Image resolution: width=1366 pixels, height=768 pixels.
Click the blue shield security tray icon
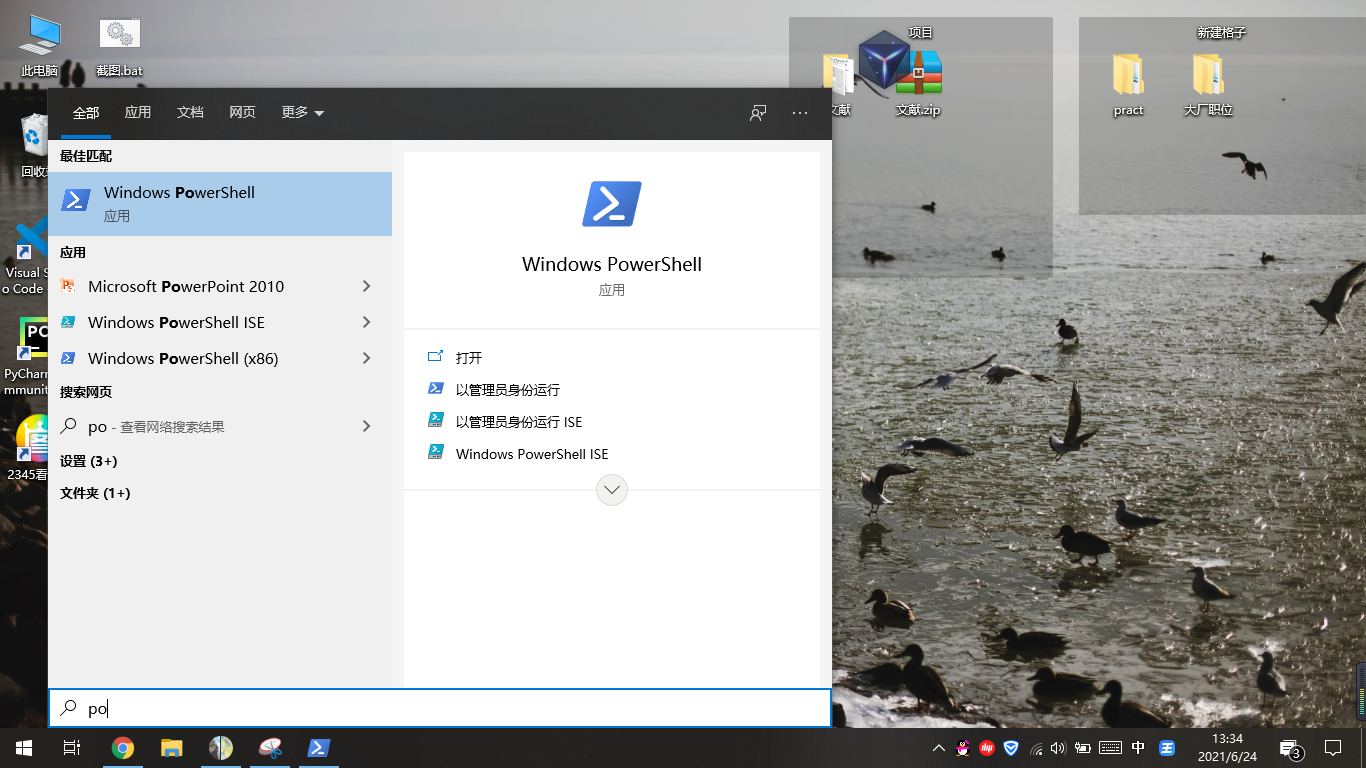[1011, 748]
